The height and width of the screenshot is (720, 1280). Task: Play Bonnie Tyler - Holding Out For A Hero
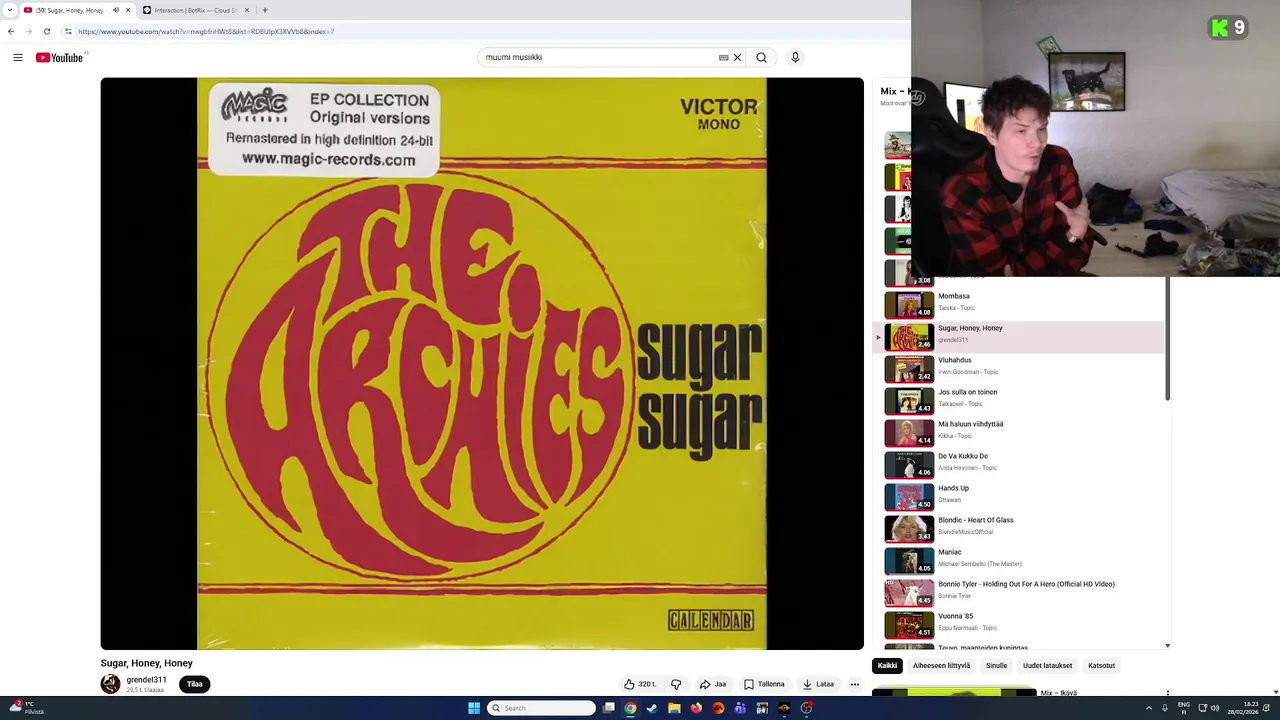coord(1020,592)
